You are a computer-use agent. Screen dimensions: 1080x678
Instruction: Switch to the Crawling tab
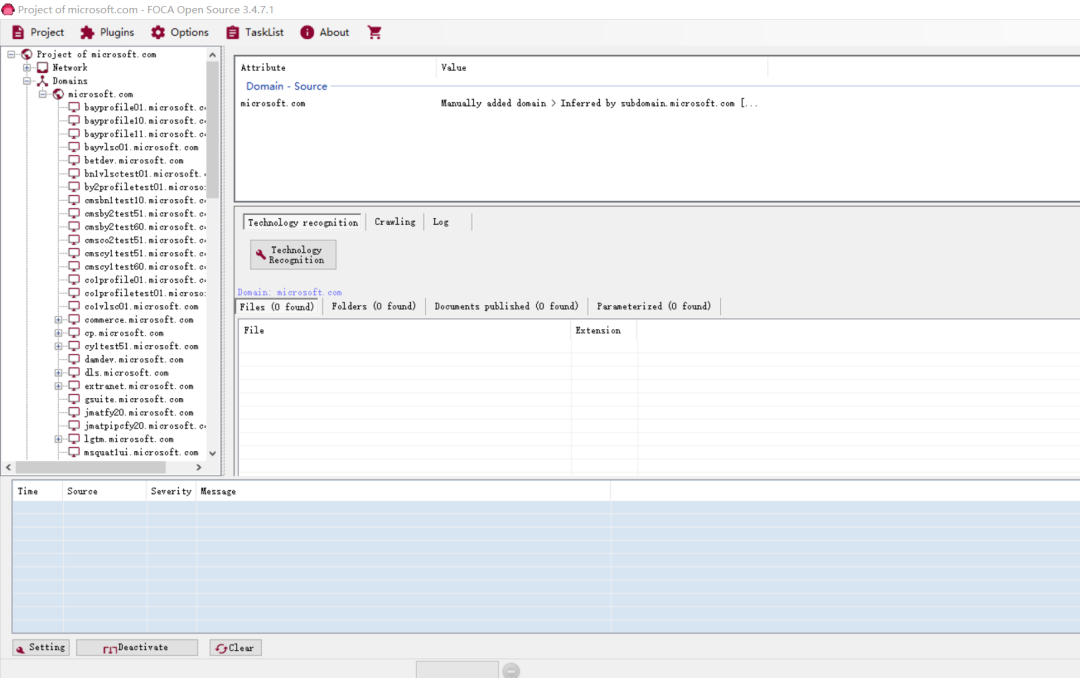395,222
